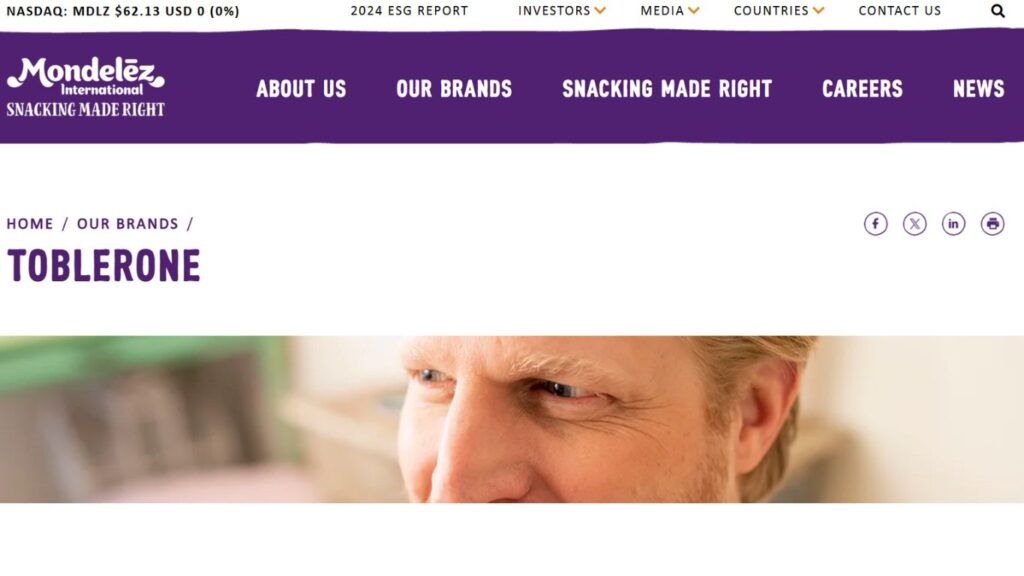Click the Toblerone hero banner image
1024x576 pixels.
512,419
